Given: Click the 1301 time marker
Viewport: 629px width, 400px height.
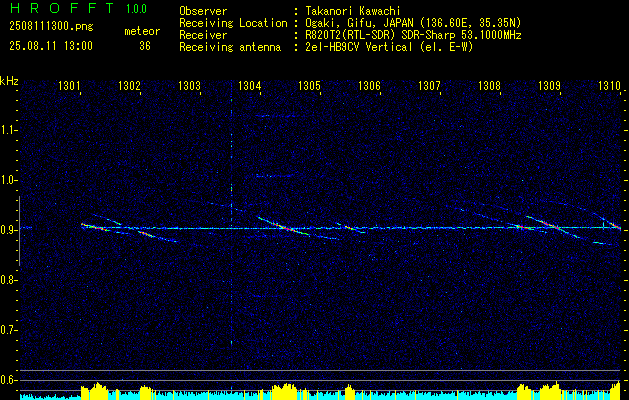Looking at the screenshot, I should (69, 85).
